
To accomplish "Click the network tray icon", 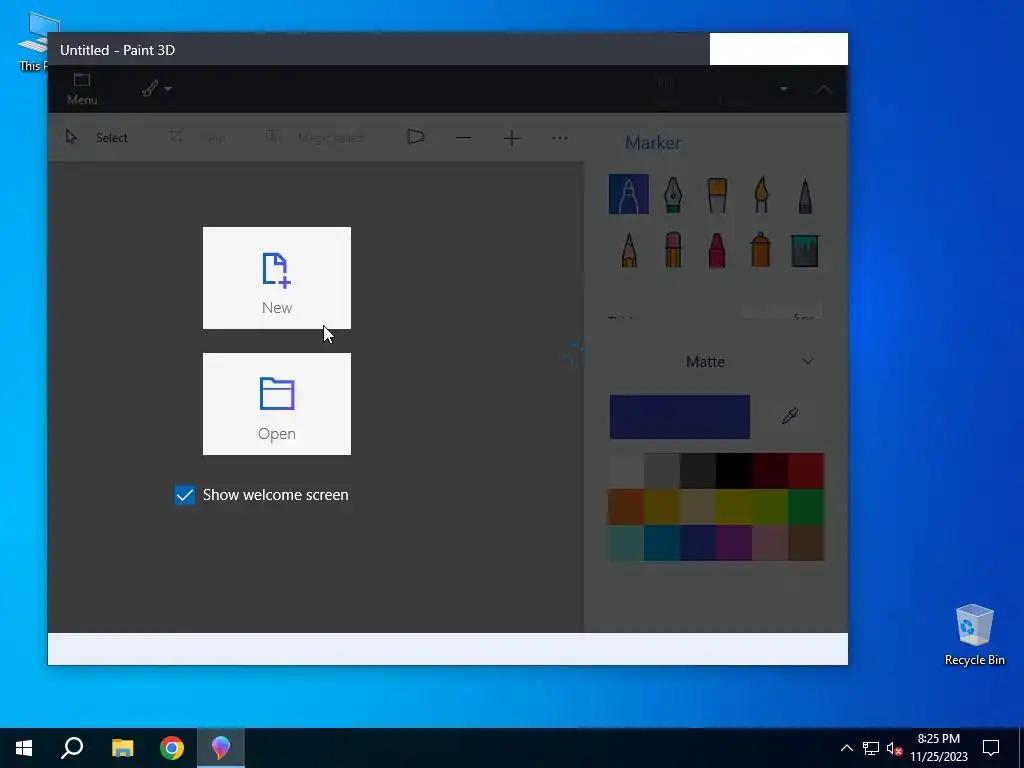I will tap(871, 748).
